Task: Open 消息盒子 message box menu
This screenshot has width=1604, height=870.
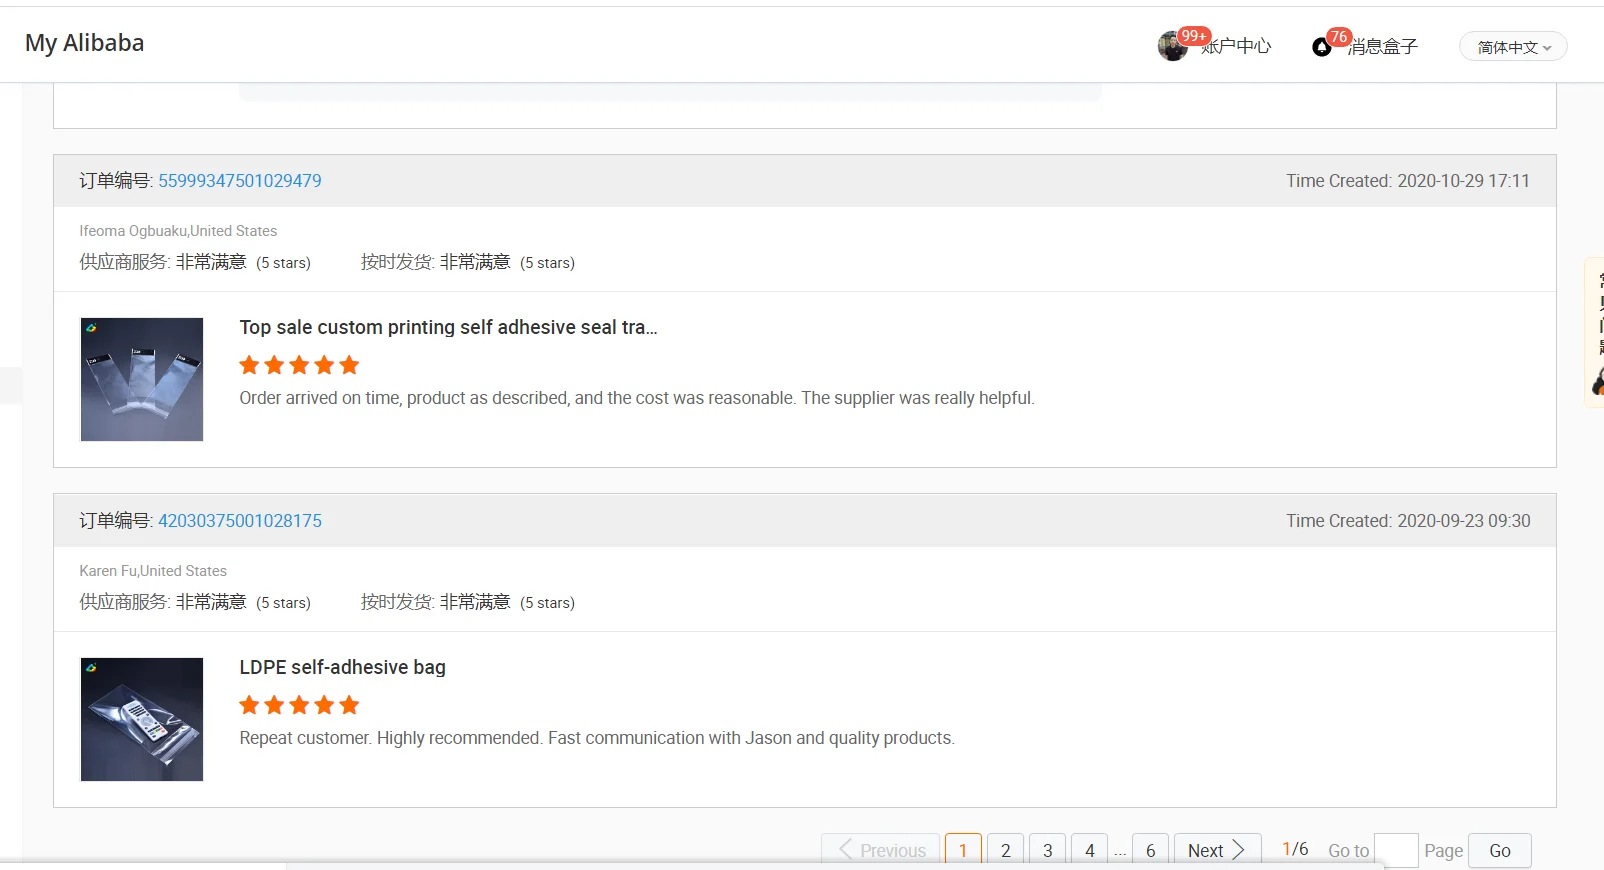Action: tap(1383, 47)
